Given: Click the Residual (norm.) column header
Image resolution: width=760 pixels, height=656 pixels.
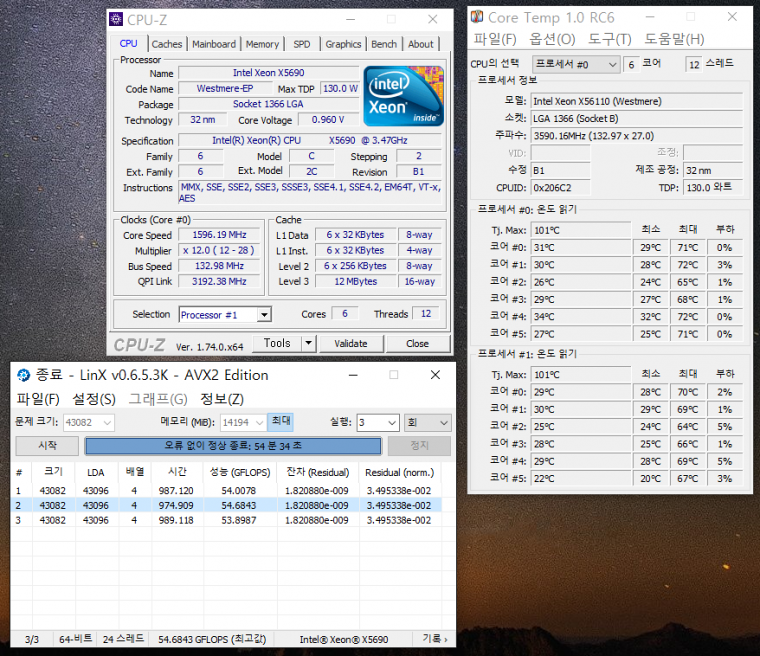Looking at the screenshot, I should coord(400,472).
